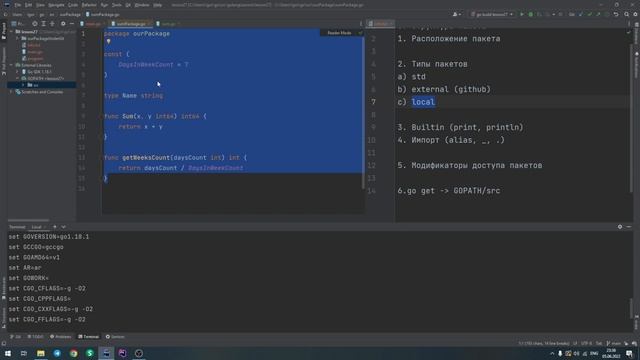Hide the Project tool window

(x=72, y=24)
